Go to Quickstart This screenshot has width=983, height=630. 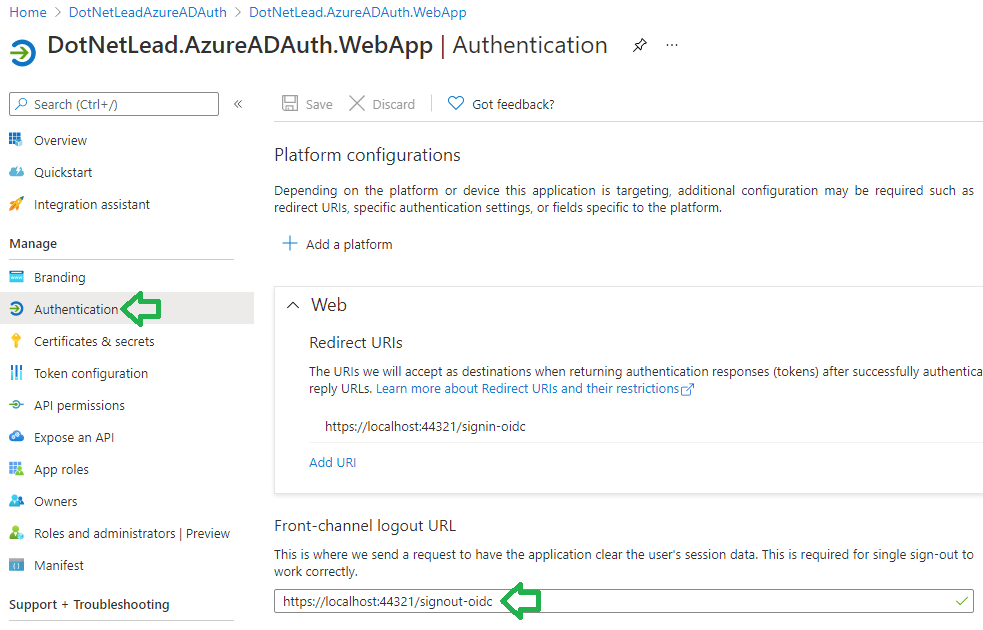(x=63, y=172)
